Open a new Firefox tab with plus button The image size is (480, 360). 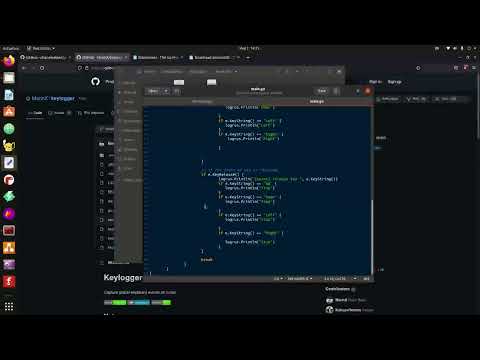click(248, 57)
